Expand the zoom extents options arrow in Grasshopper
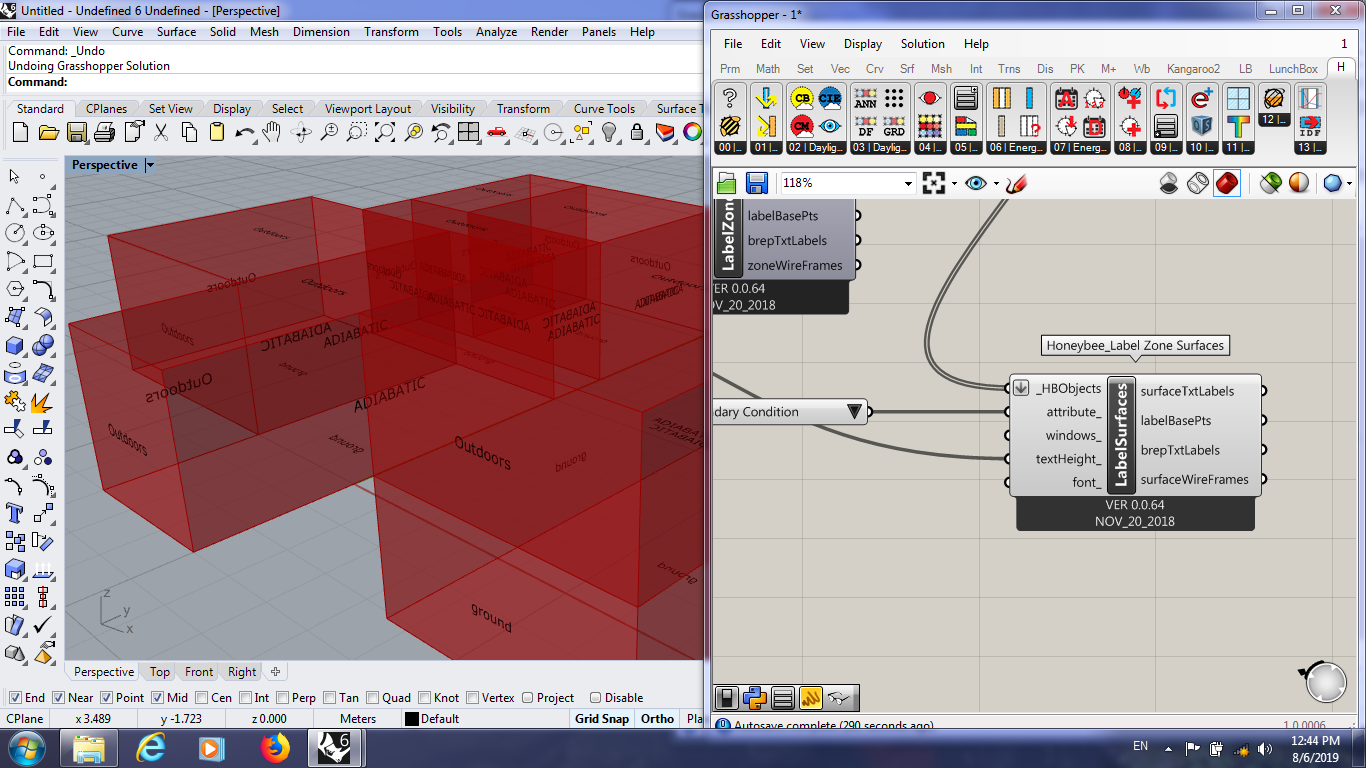The width and height of the screenshot is (1366, 768). [x=954, y=183]
